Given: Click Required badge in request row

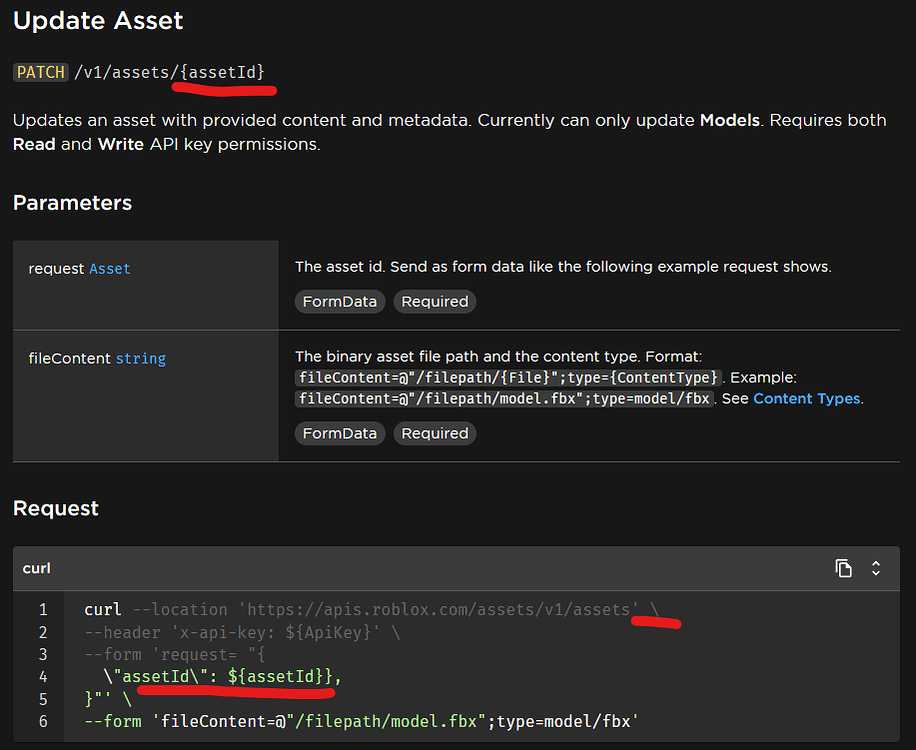Looking at the screenshot, I should (435, 301).
